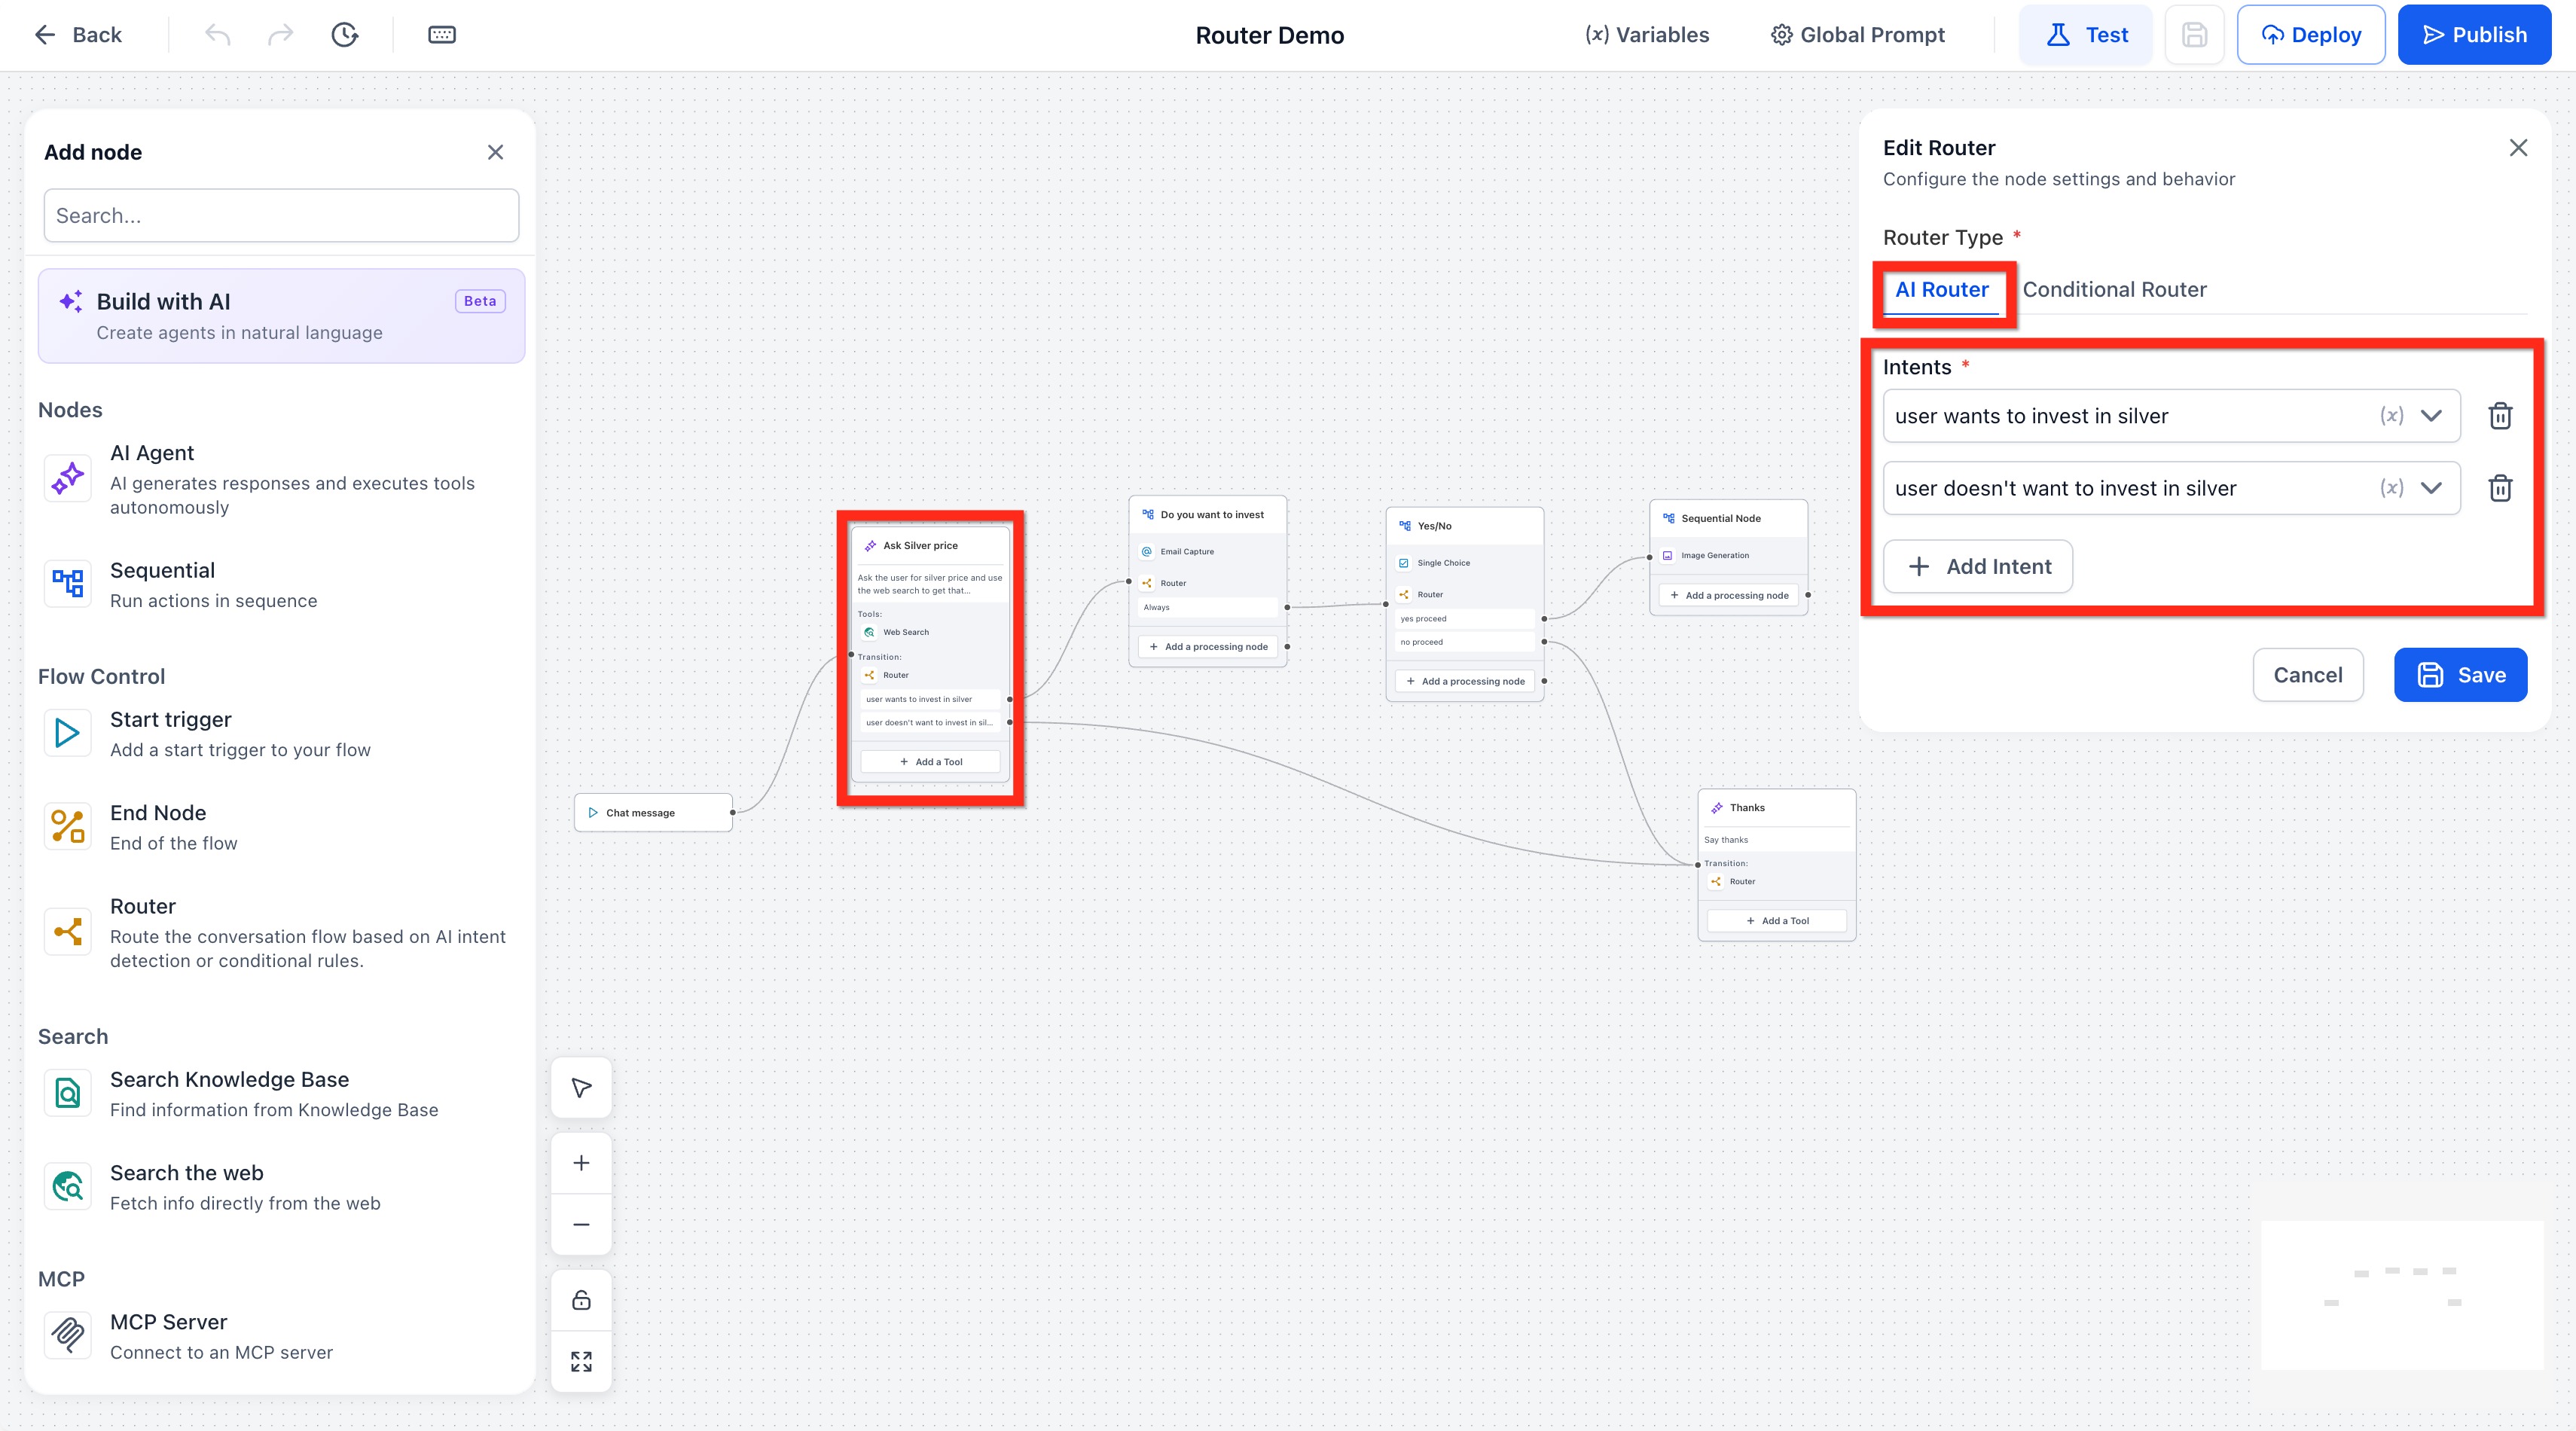Click the undo arrow icon
Viewport: 2576px width, 1431px height.
click(217, 35)
